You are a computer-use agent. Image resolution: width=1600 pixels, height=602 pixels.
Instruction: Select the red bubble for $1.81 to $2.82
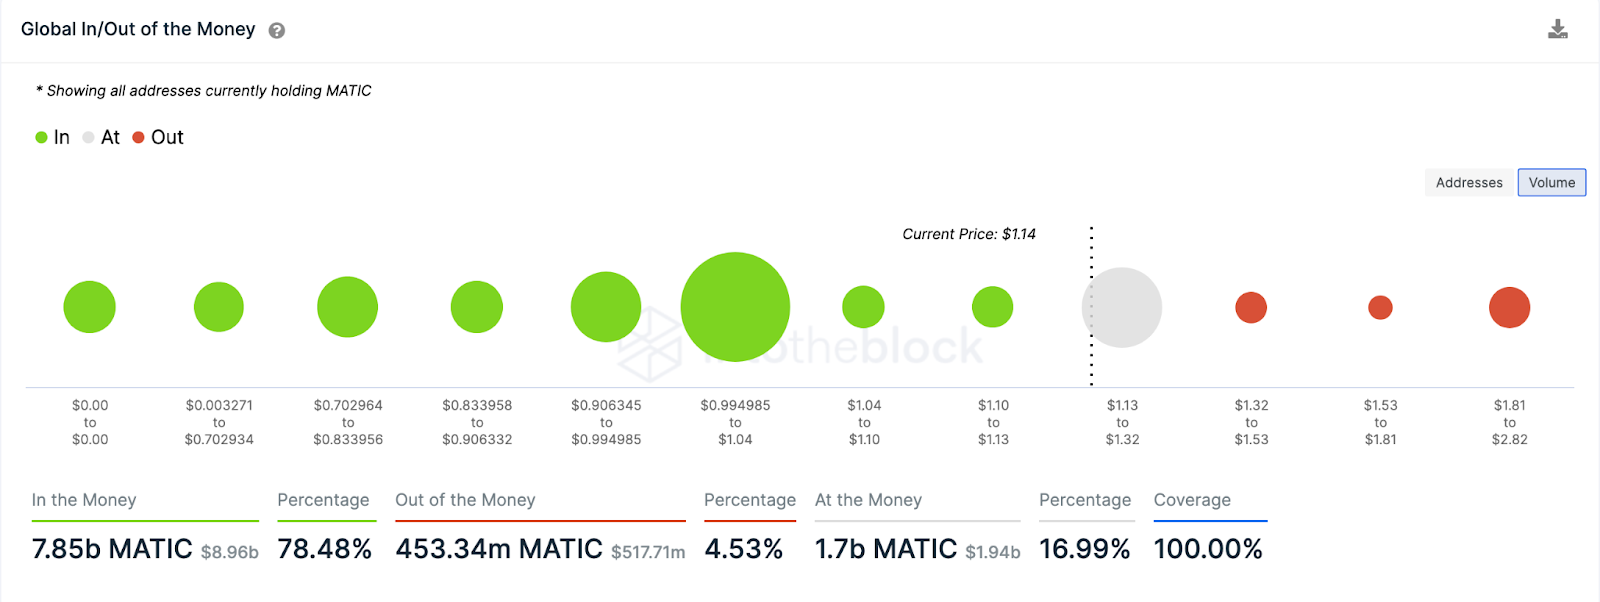[1509, 307]
